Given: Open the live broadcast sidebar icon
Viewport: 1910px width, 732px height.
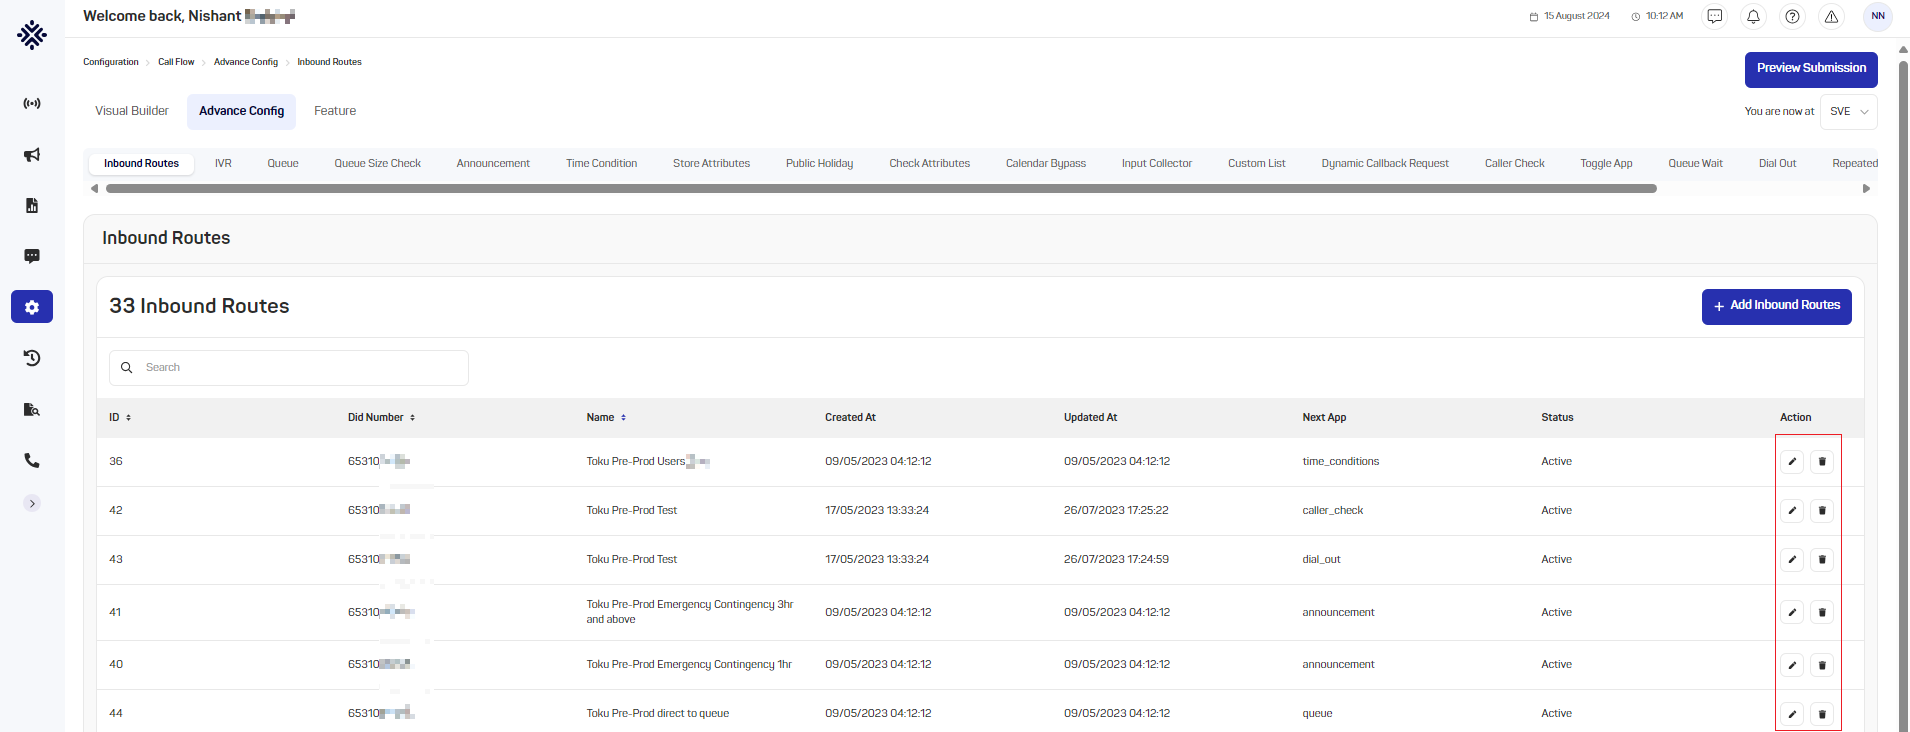Looking at the screenshot, I should 32,103.
